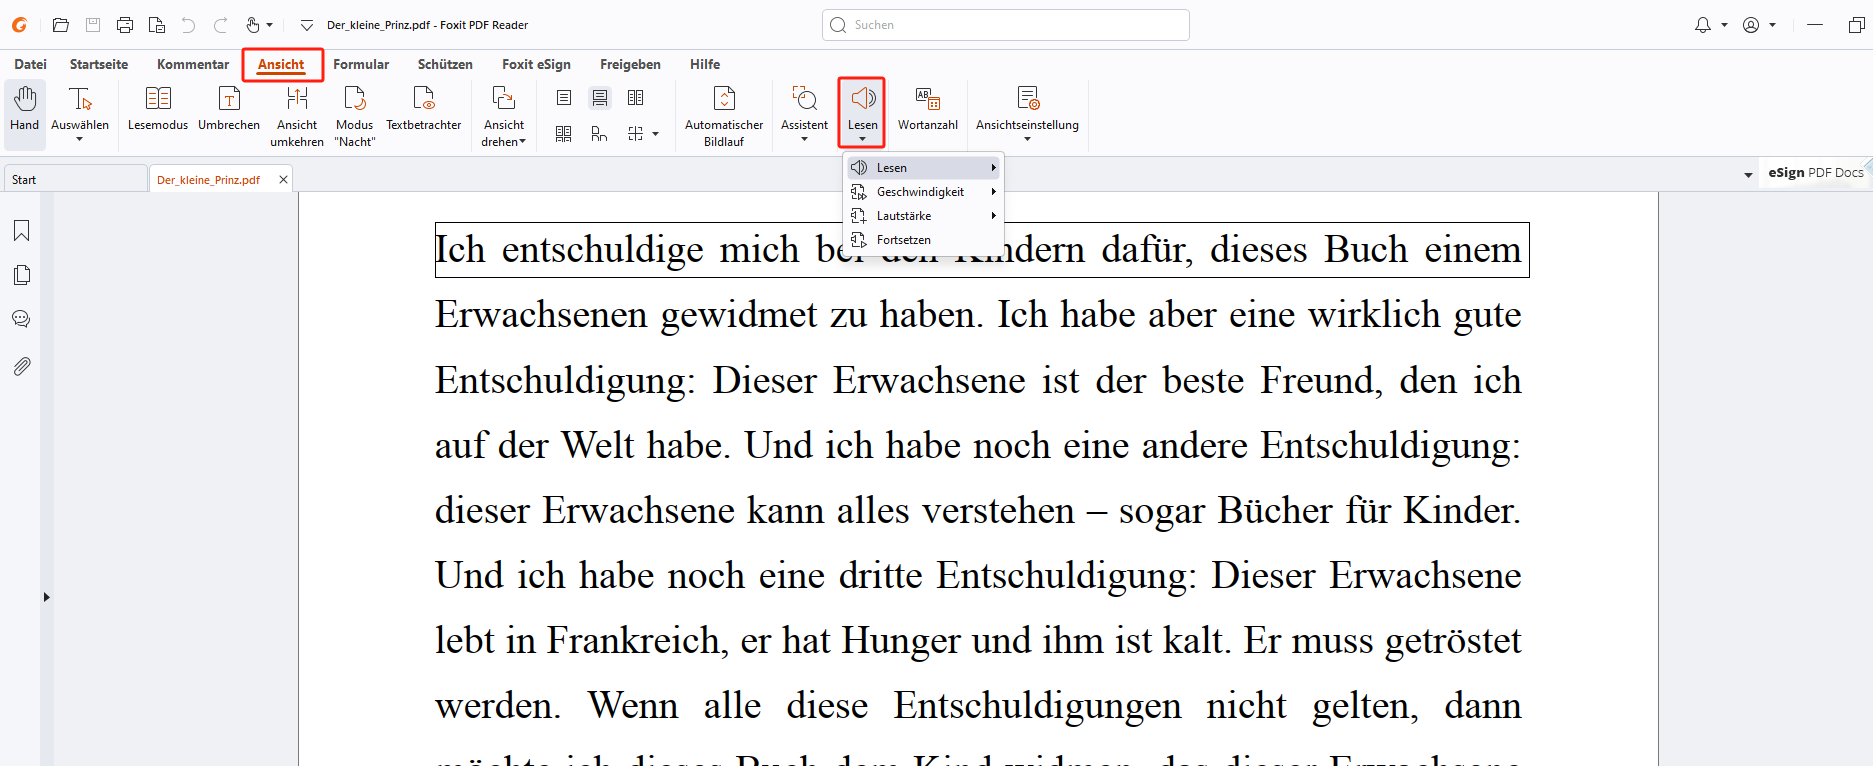
Task: Enable Lesemodus reading mode
Action: coord(158,108)
